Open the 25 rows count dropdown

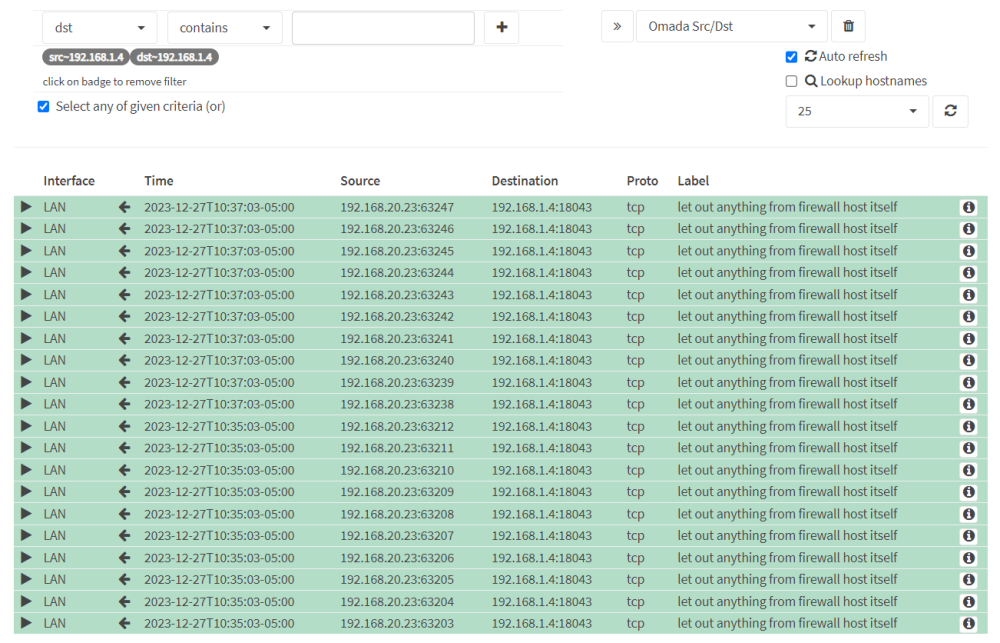(857, 111)
